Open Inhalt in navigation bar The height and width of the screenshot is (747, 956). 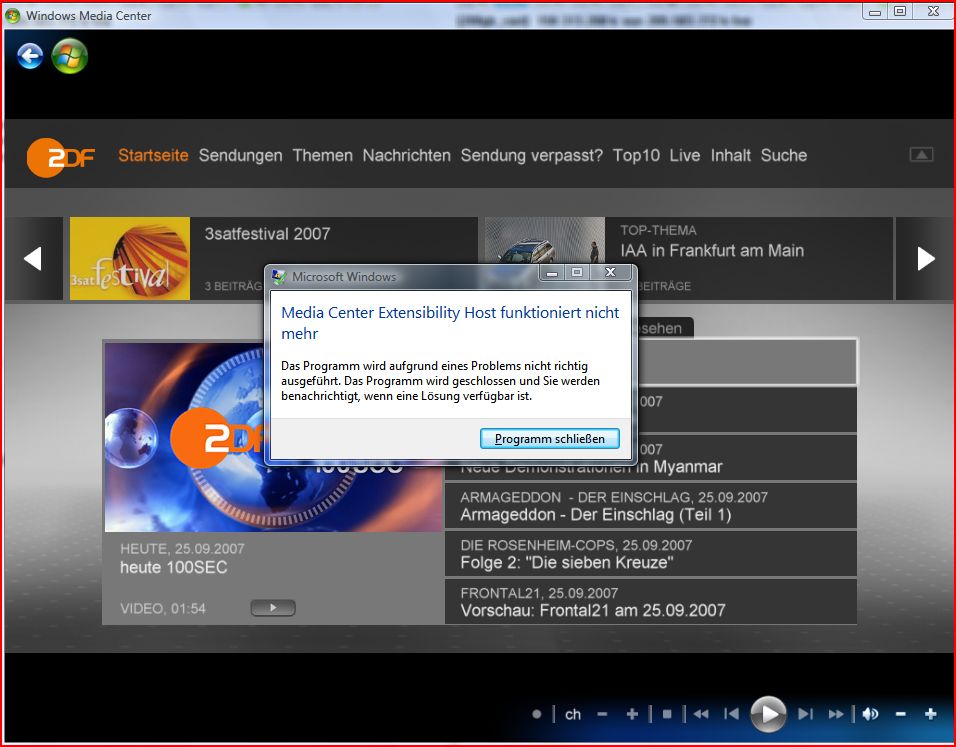tap(730, 155)
